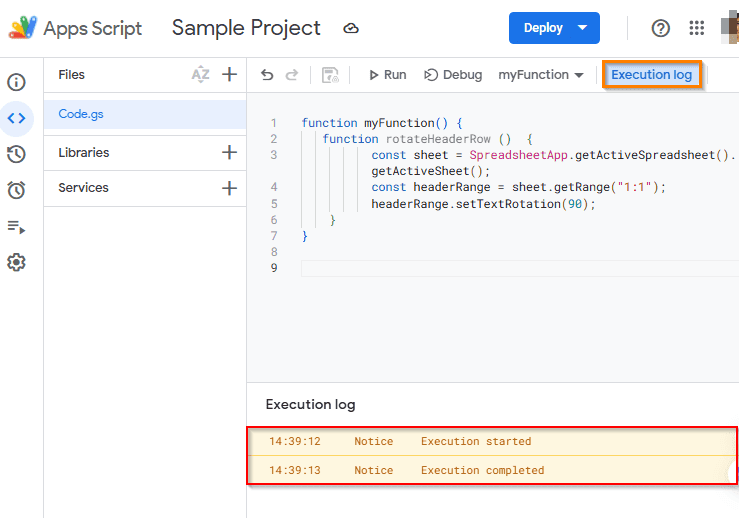
Task: Run the selected function
Action: pyautogui.click(x=387, y=75)
